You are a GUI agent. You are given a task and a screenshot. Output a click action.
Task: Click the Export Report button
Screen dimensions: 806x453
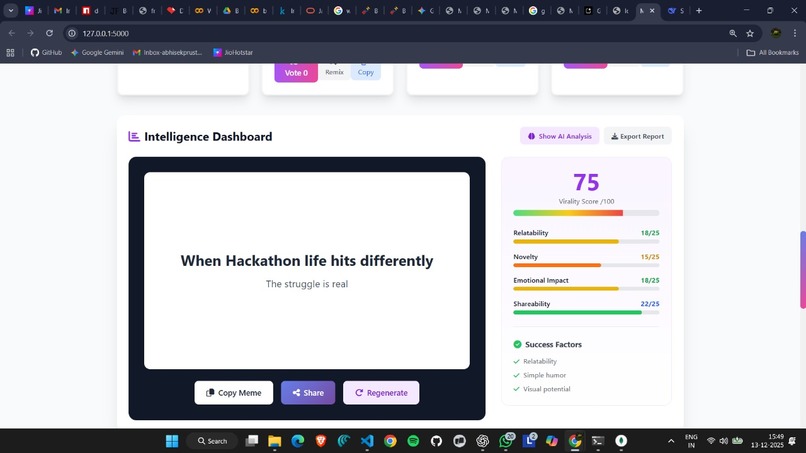coord(637,136)
